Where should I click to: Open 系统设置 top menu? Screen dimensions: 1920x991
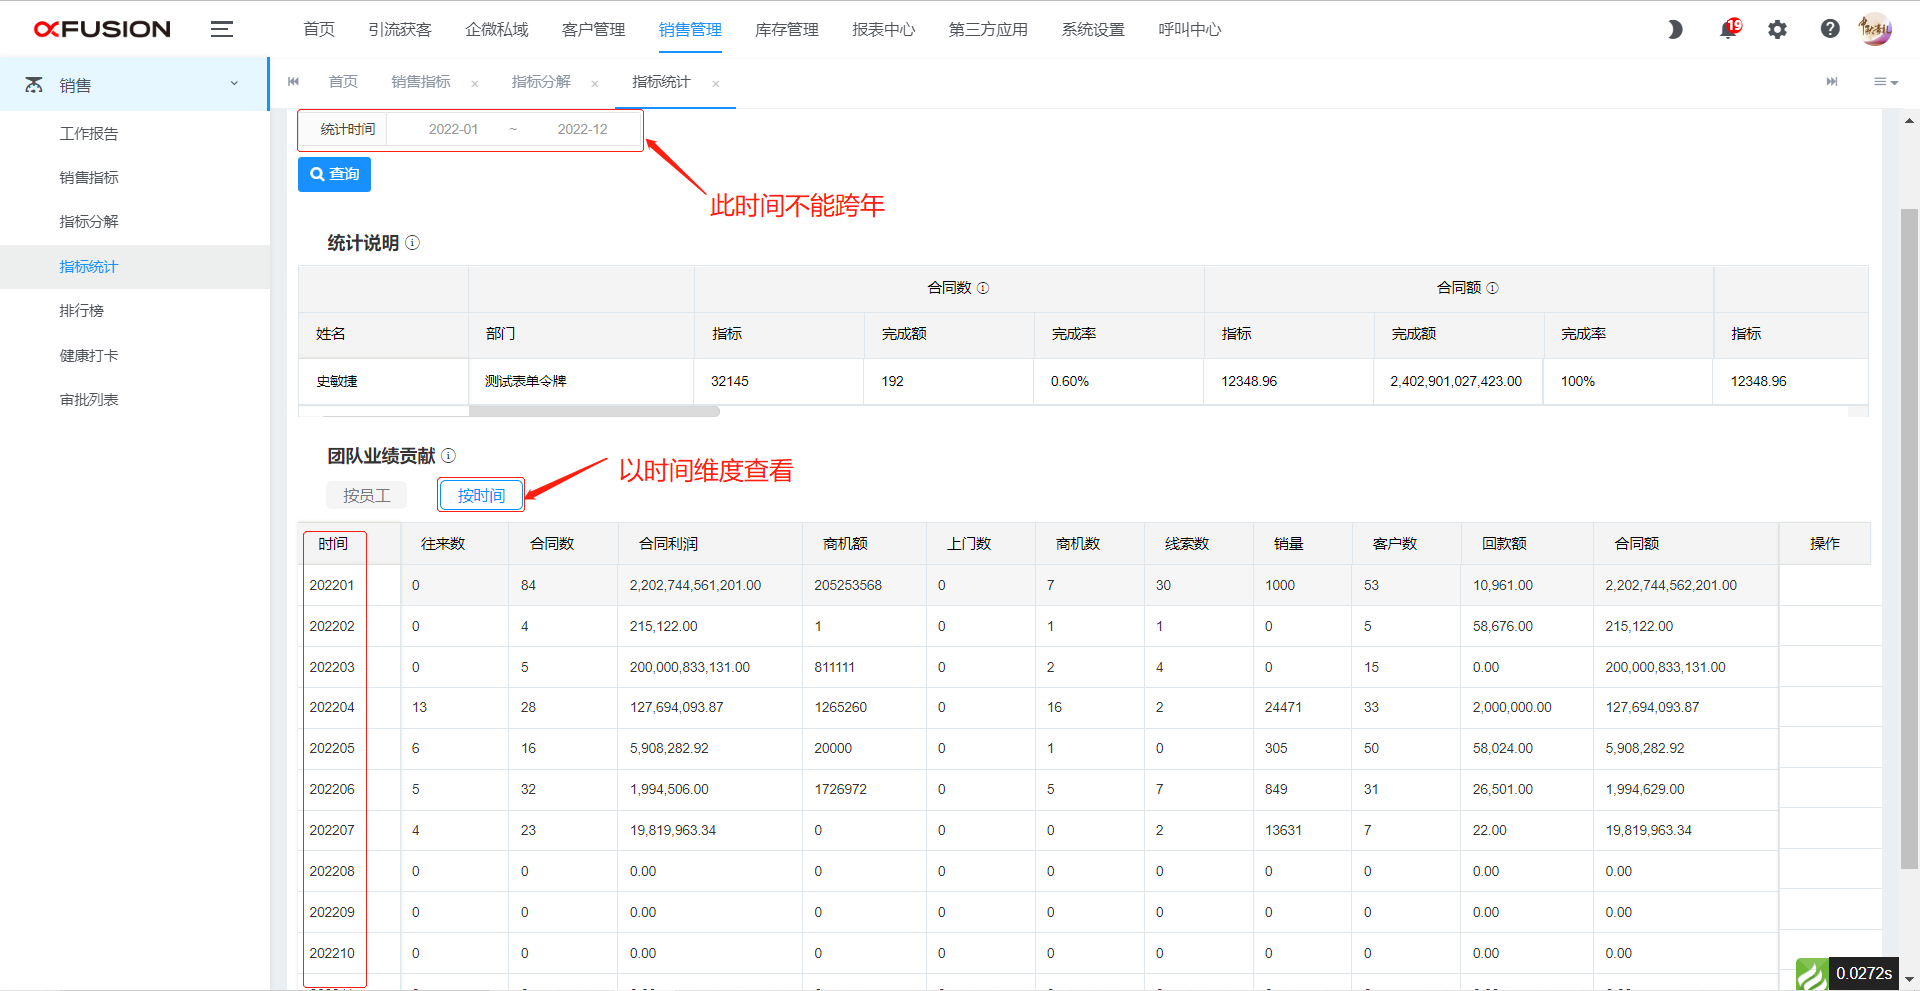[1093, 30]
